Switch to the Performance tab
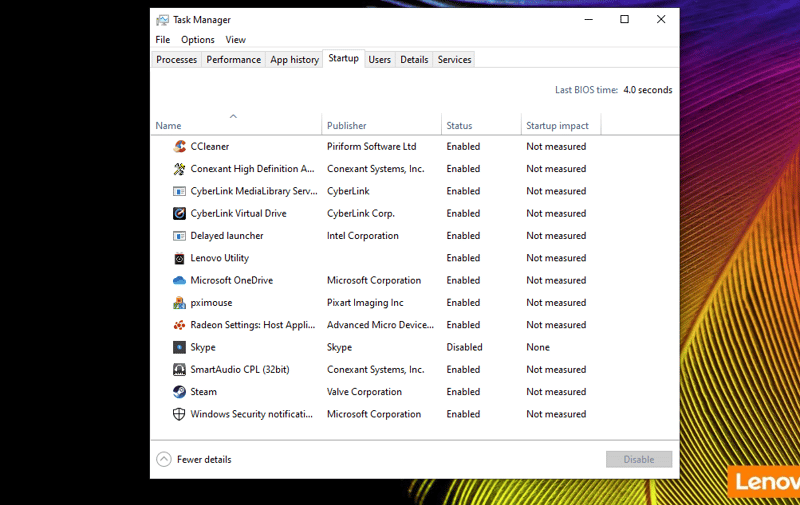This screenshot has height=505, width=800. [233, 60]
